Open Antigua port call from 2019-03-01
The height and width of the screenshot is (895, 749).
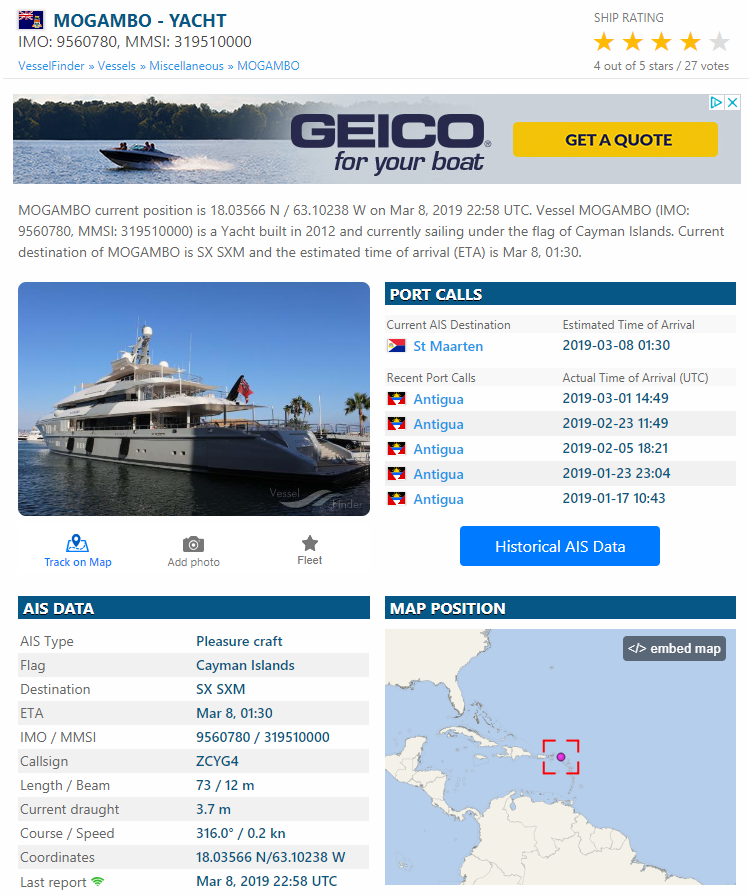pos(438,399)
